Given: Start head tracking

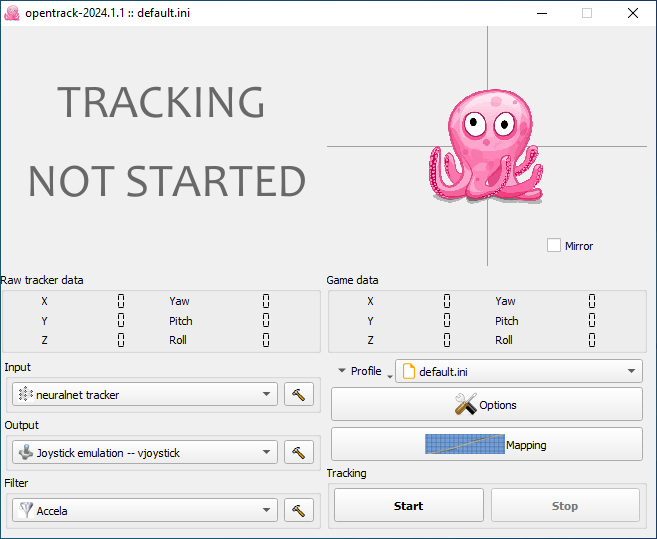Looking at the screenshot, I should point(409,505).
